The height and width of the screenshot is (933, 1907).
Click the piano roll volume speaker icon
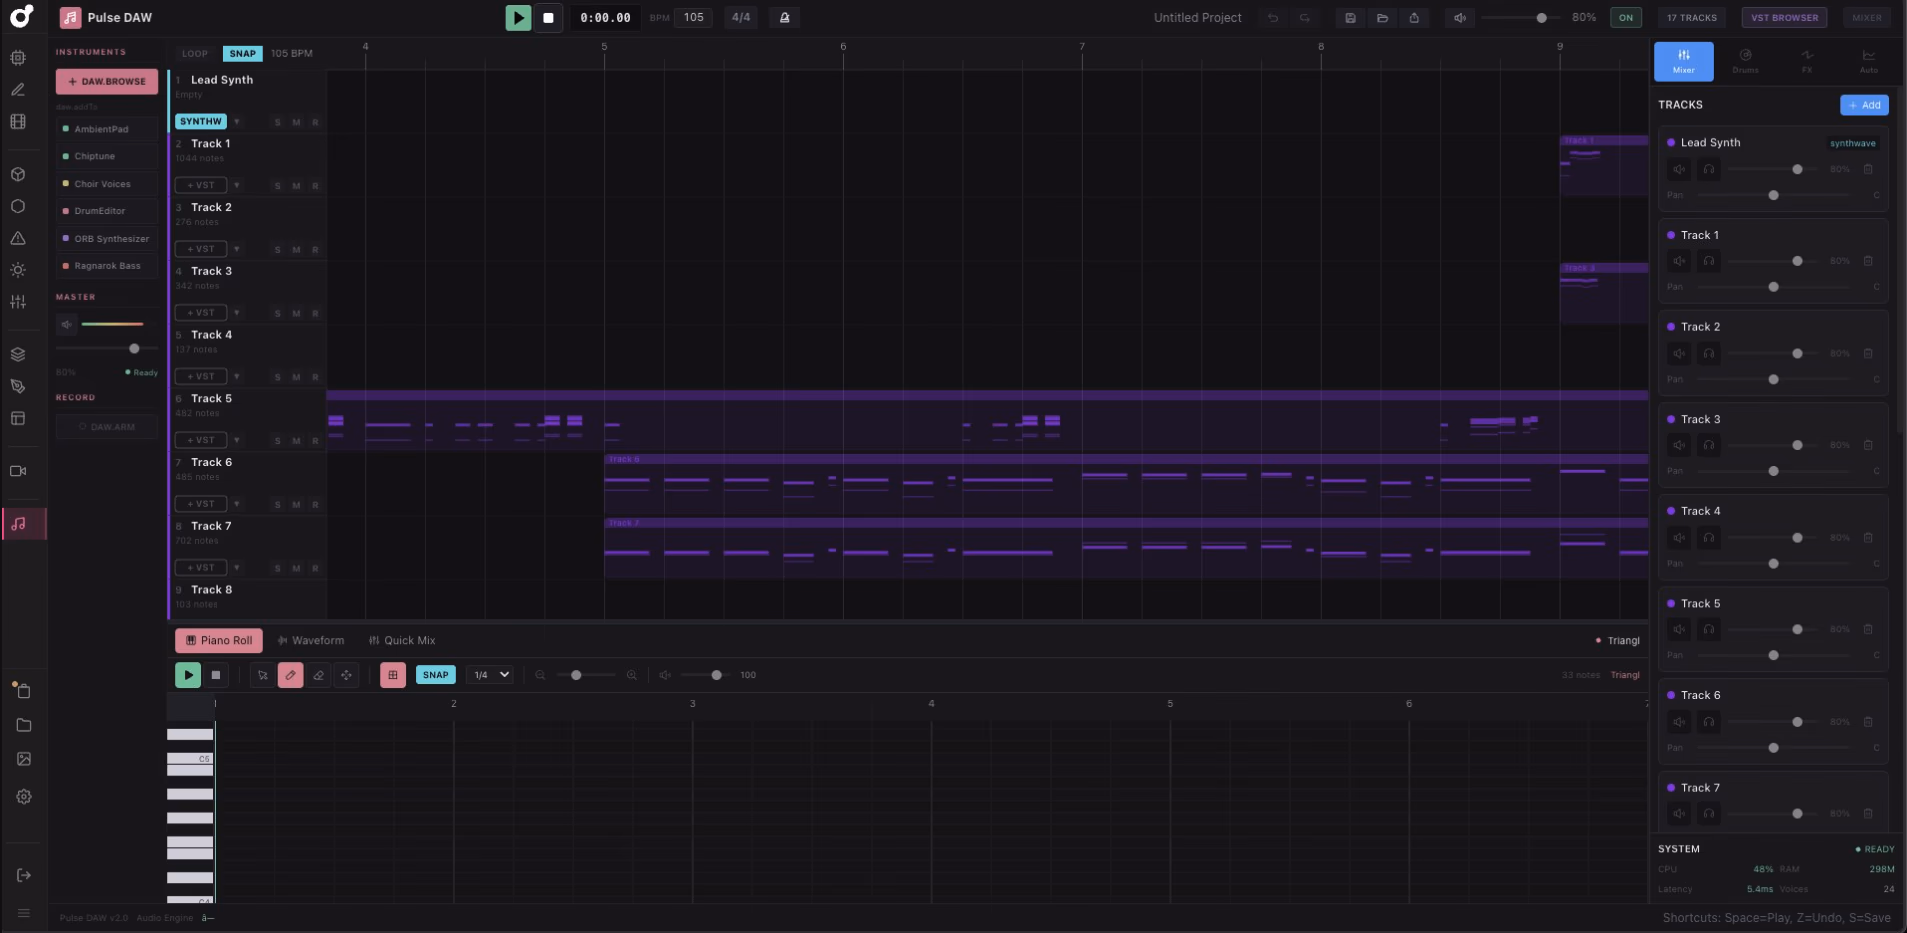(x=665, y=675)
